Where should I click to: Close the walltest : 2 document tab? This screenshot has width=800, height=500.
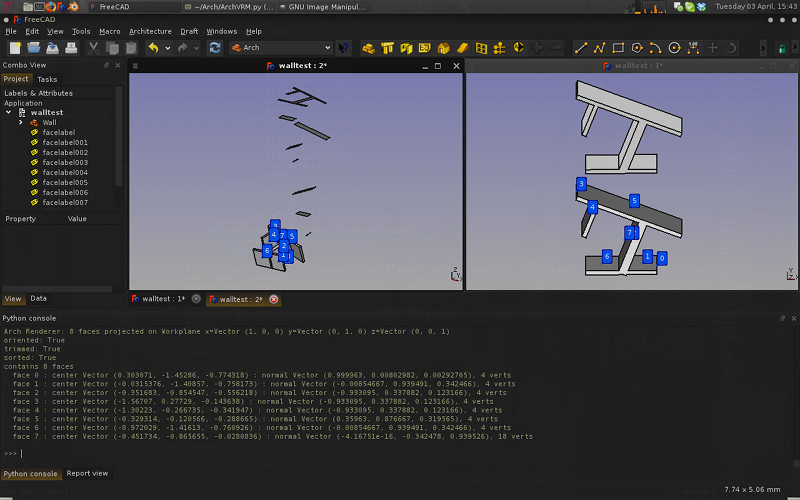click(x=274, y=299)
